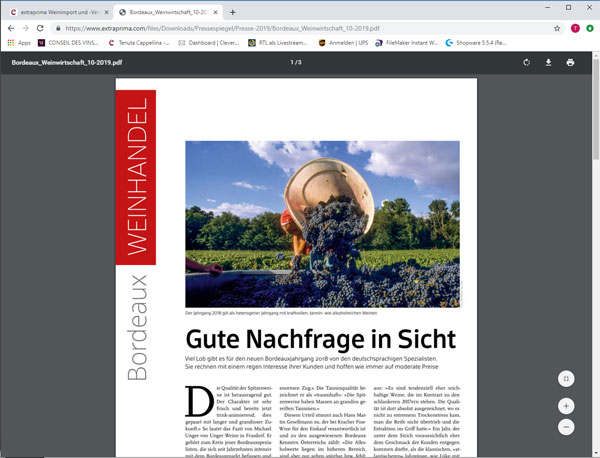
Task: Click the fit to page button
Action: (x=566, y=379)
